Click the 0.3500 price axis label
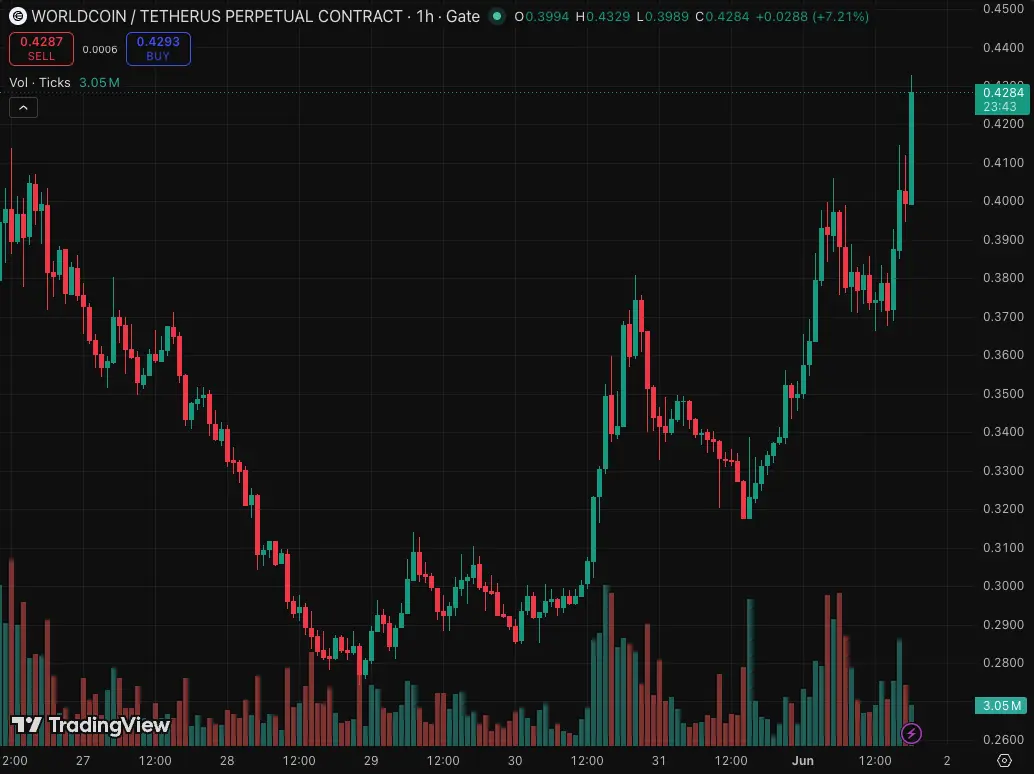Screen dimensions: 1034x774 (1003, 394)
